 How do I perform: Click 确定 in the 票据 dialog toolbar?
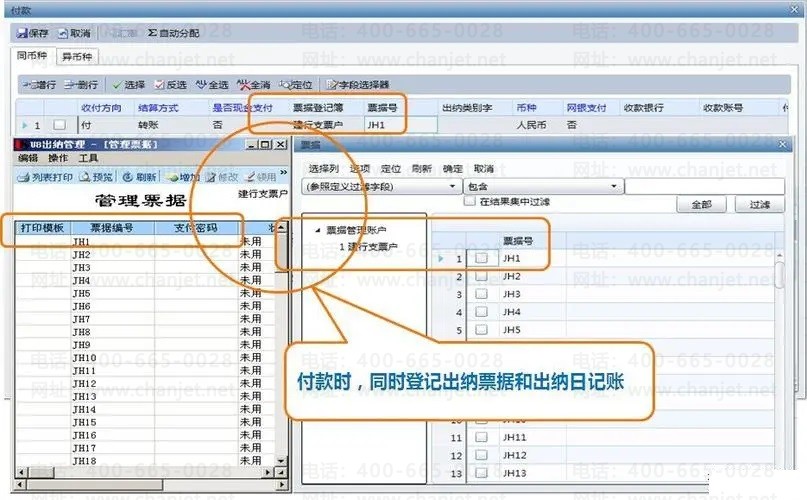point(452,169)
